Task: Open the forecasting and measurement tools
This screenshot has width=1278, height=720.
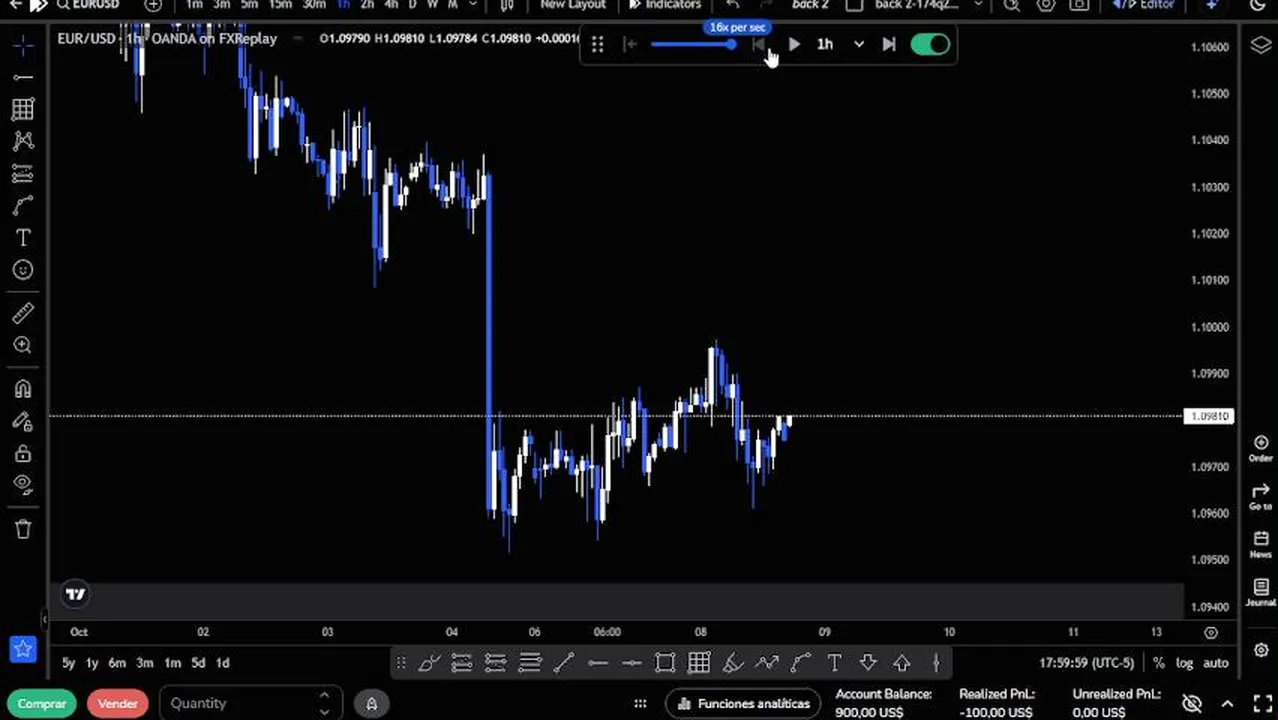Action: 23,173
